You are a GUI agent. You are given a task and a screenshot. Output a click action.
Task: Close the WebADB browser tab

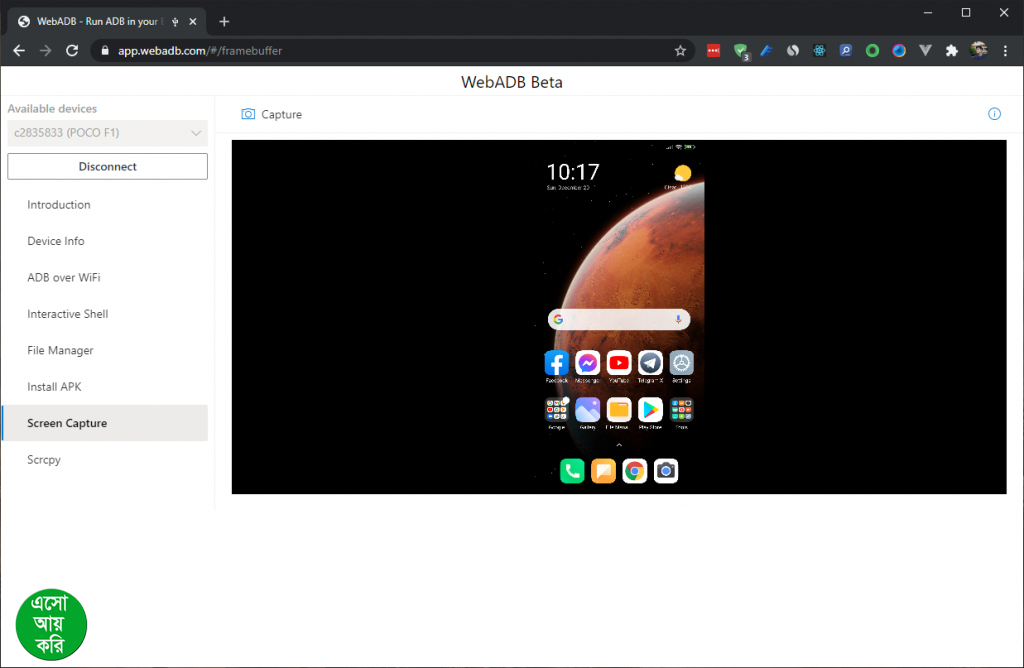click(x=193, y=21)
